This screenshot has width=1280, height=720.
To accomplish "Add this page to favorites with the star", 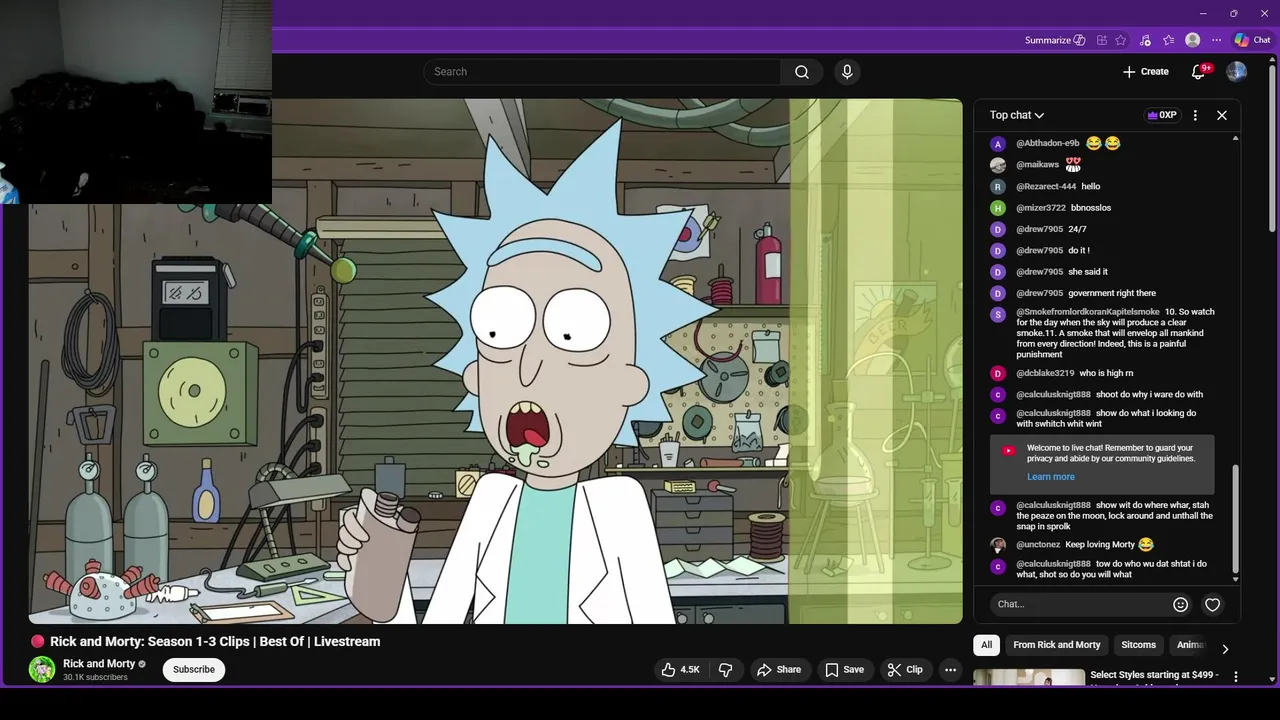I will [x=1121, y=40].
